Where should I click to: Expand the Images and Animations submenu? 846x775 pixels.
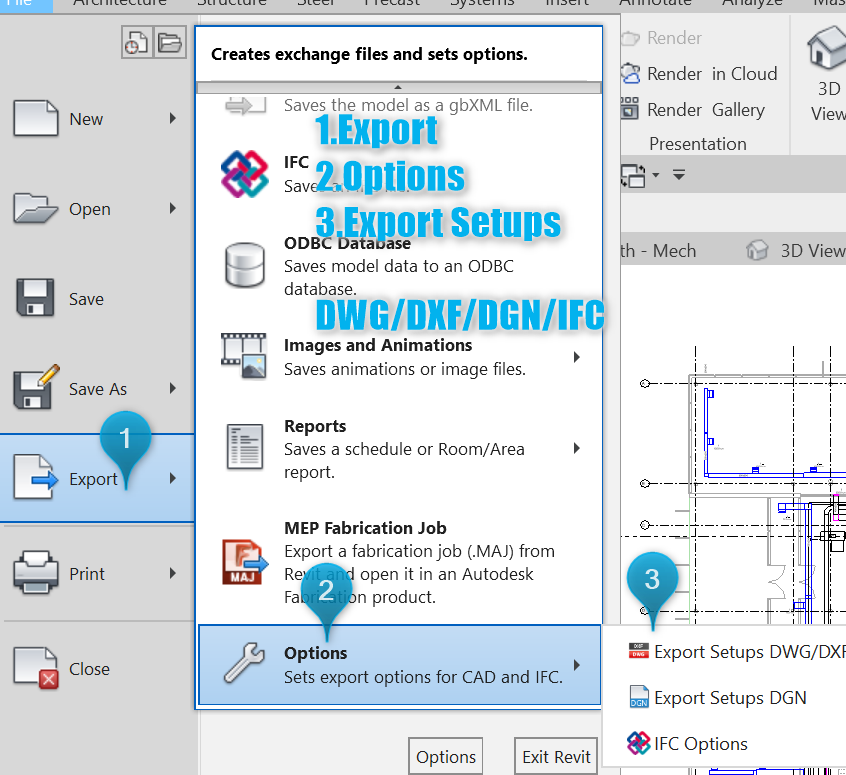[x=577, y=357]
